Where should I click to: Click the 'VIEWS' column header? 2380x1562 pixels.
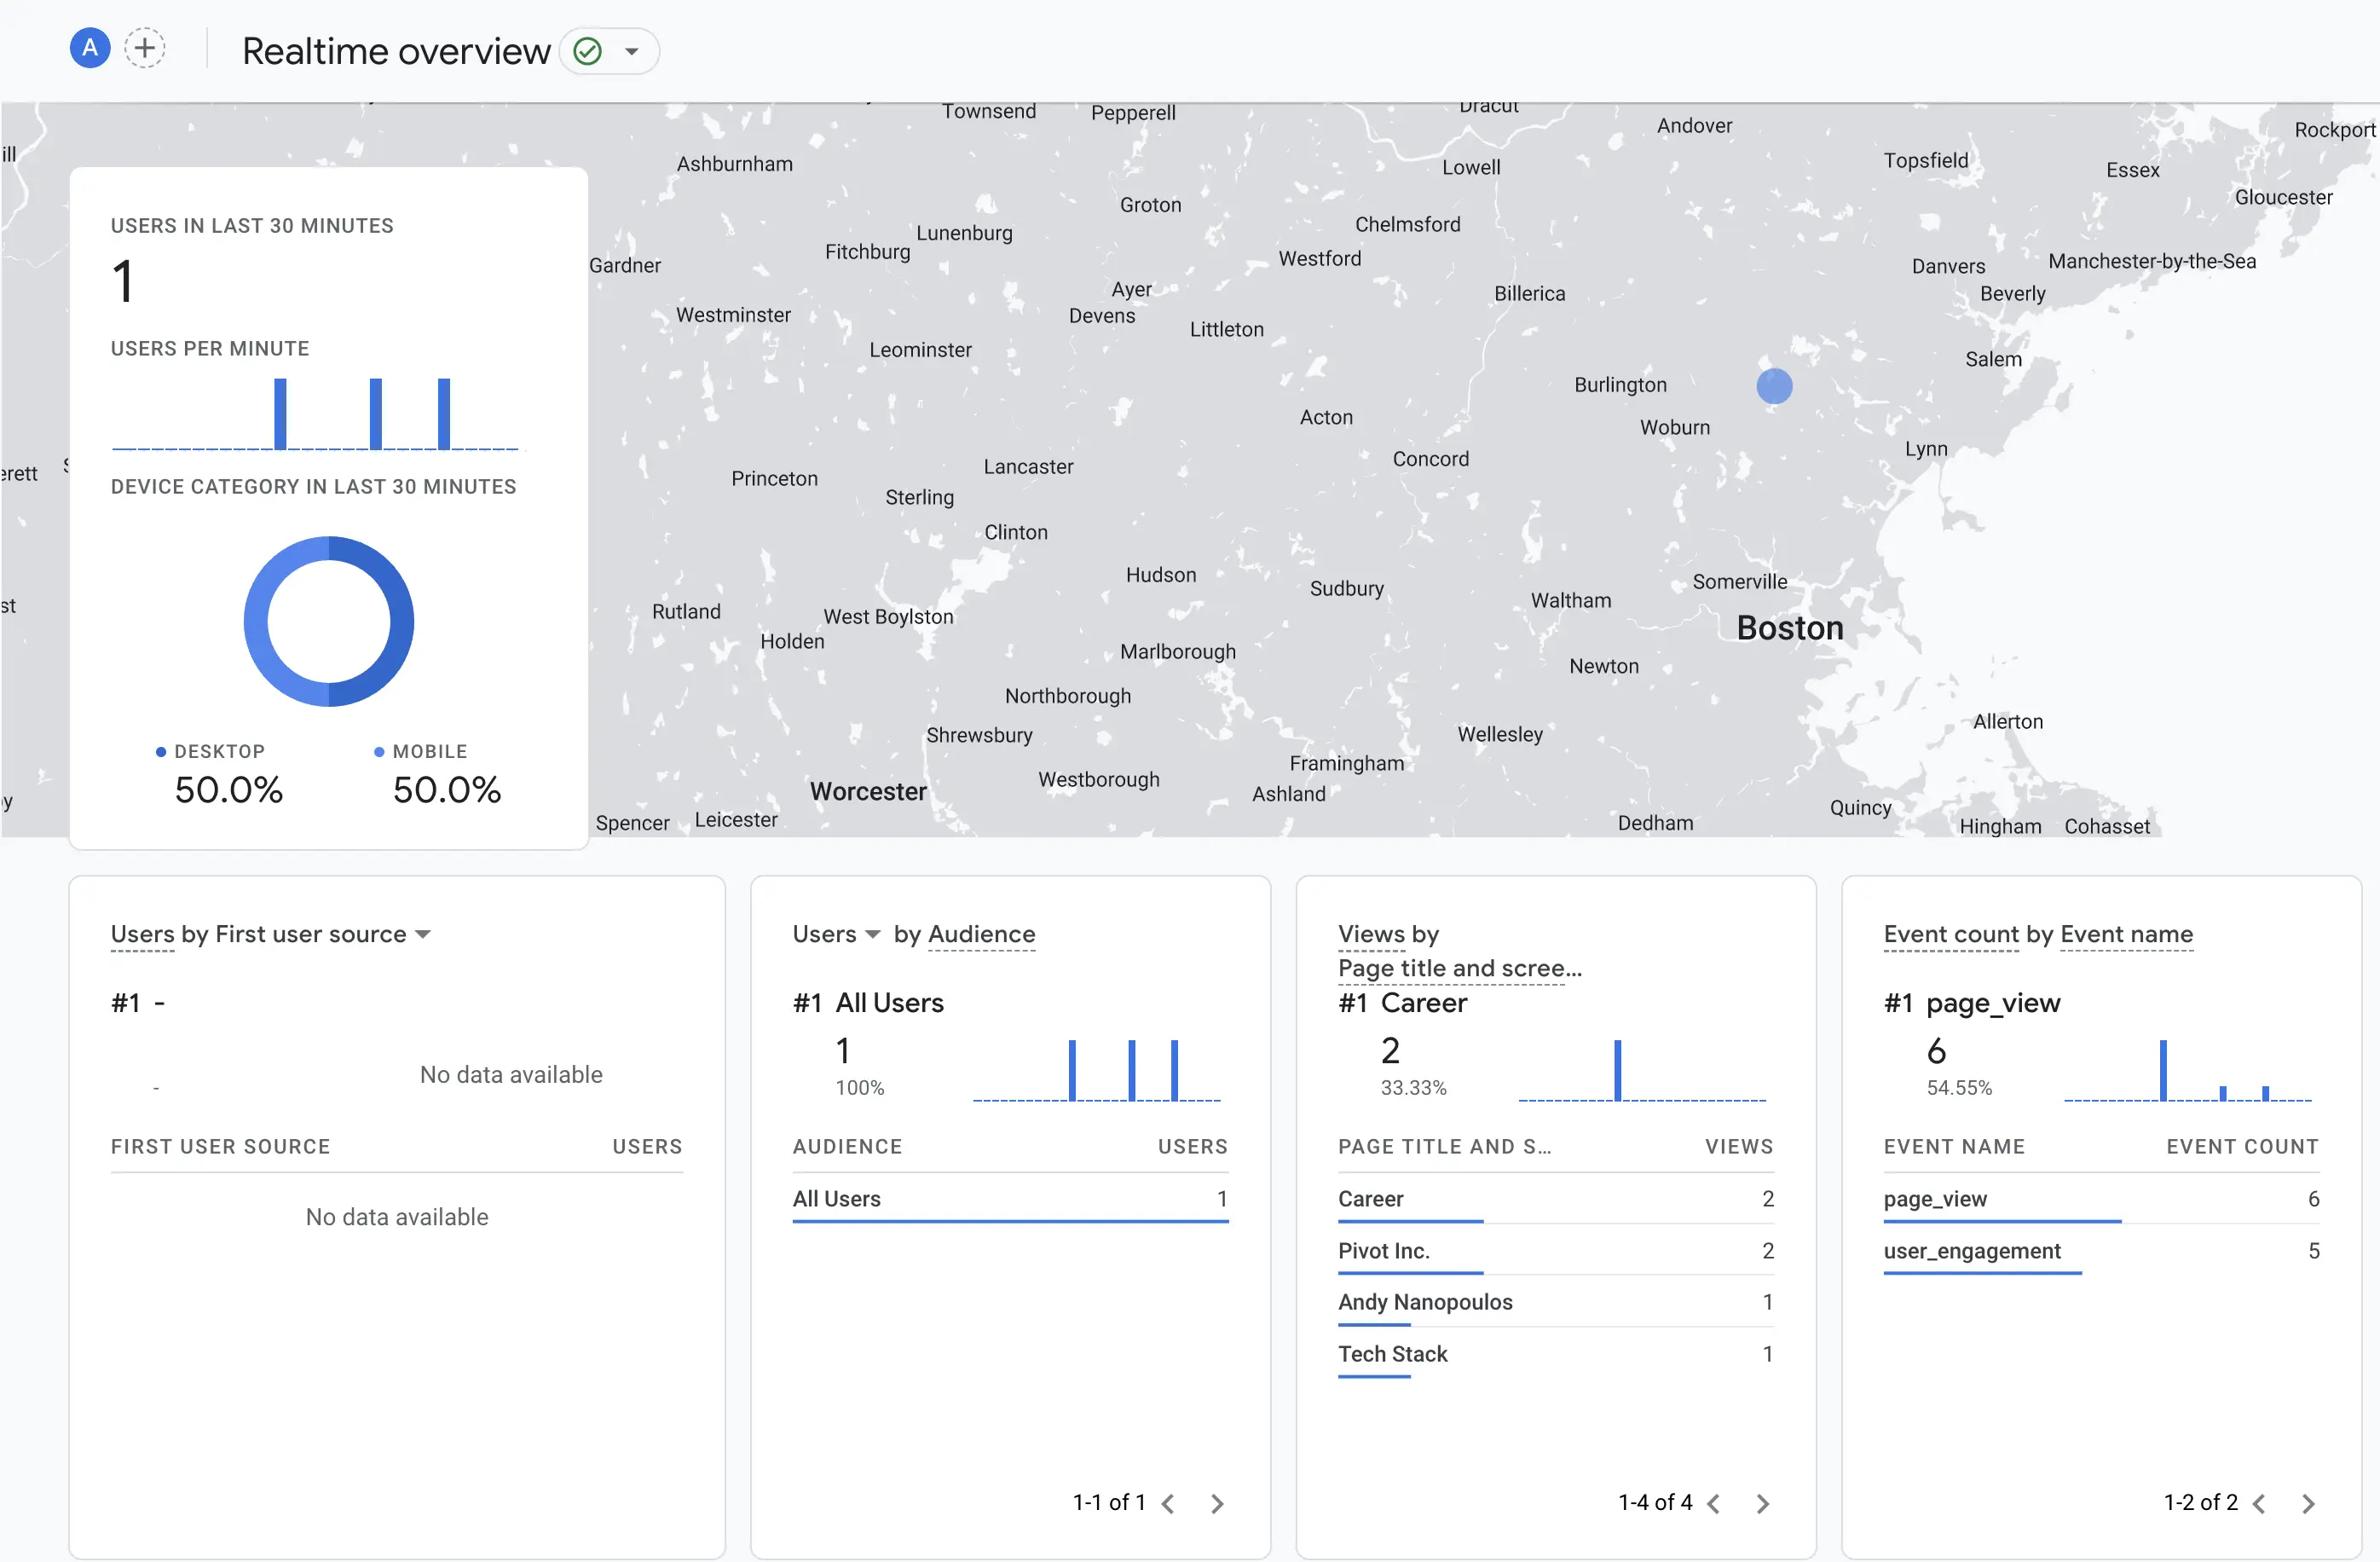(x=1739, y=1147)
